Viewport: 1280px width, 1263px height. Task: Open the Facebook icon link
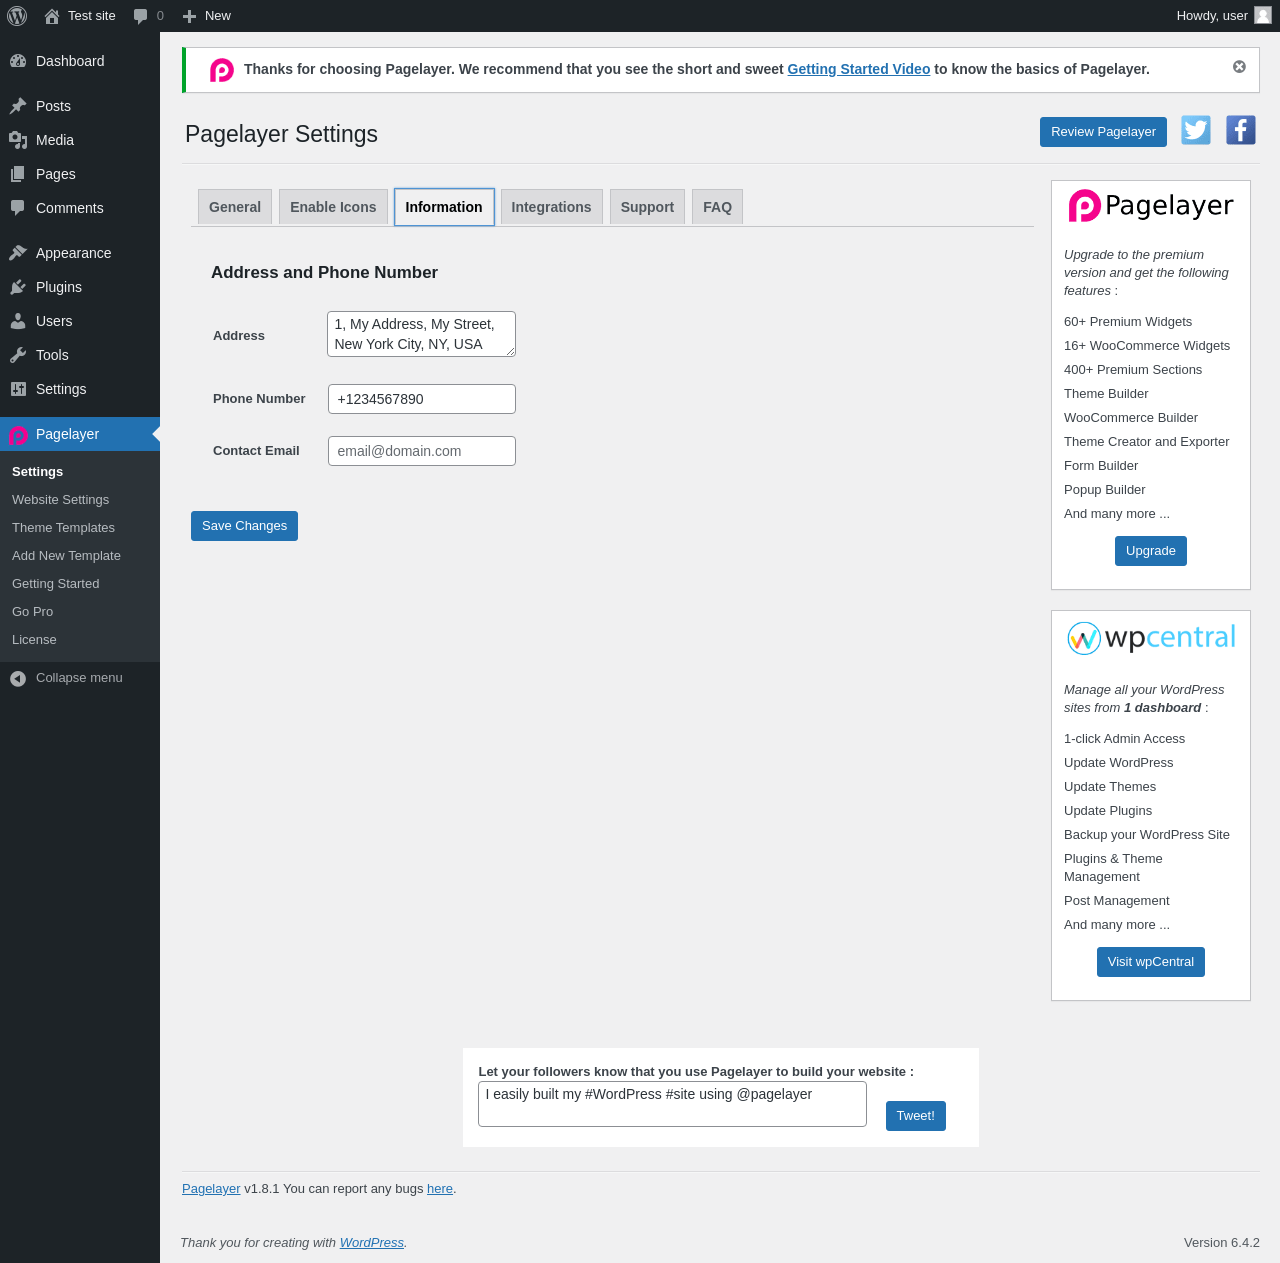point(1241,130)
